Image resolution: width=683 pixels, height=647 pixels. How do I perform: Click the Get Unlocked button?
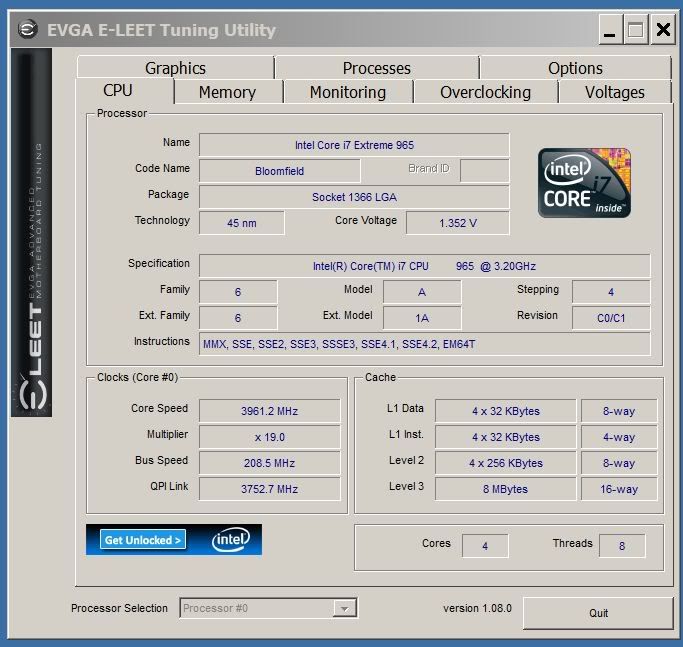(x=143, y=540)
